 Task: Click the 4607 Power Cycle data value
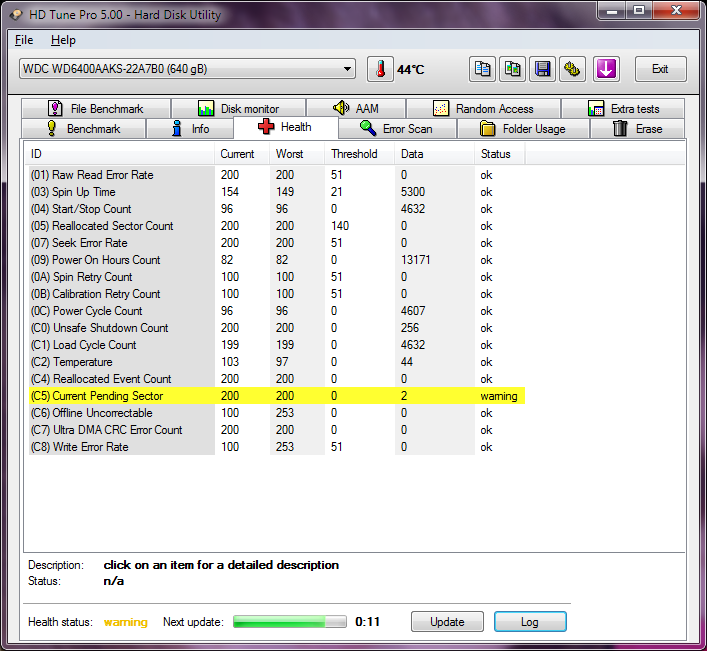pos(413,311)
